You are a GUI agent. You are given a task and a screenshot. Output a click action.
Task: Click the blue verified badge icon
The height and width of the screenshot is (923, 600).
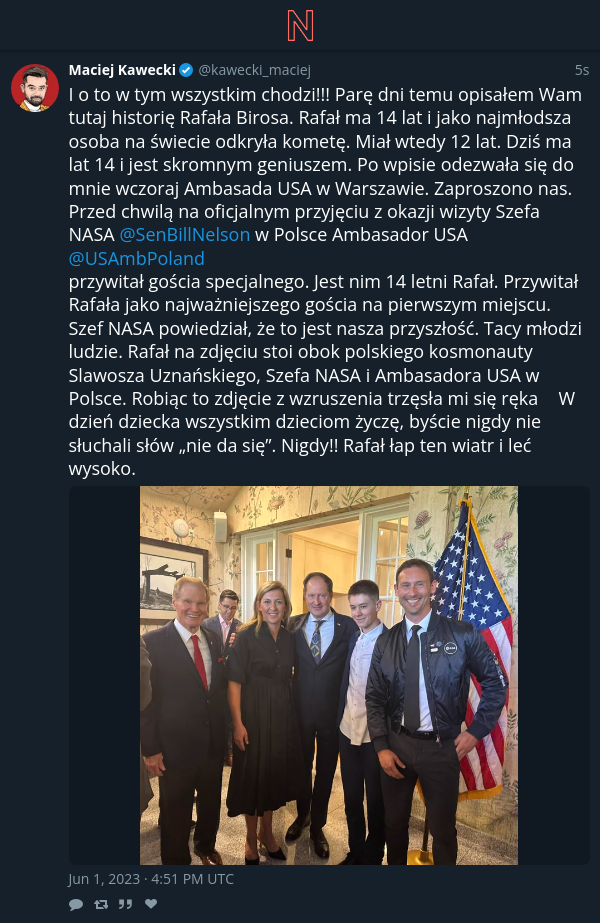[x=186, y=70]
